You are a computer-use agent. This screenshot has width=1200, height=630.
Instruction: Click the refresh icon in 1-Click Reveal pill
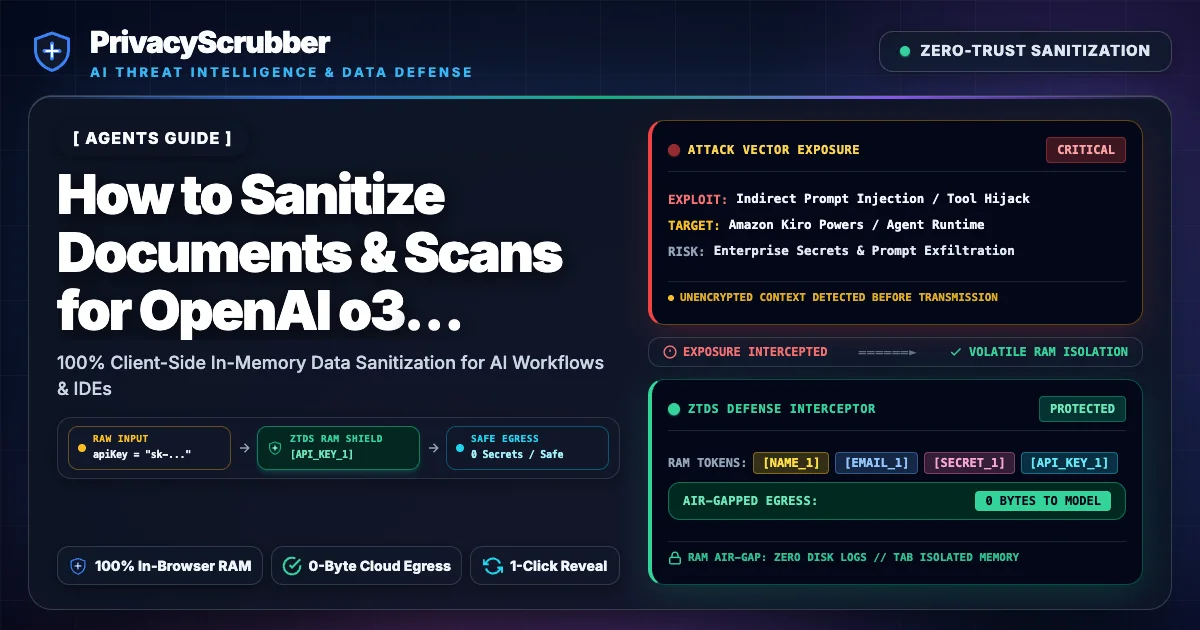(x=492, y=566)
